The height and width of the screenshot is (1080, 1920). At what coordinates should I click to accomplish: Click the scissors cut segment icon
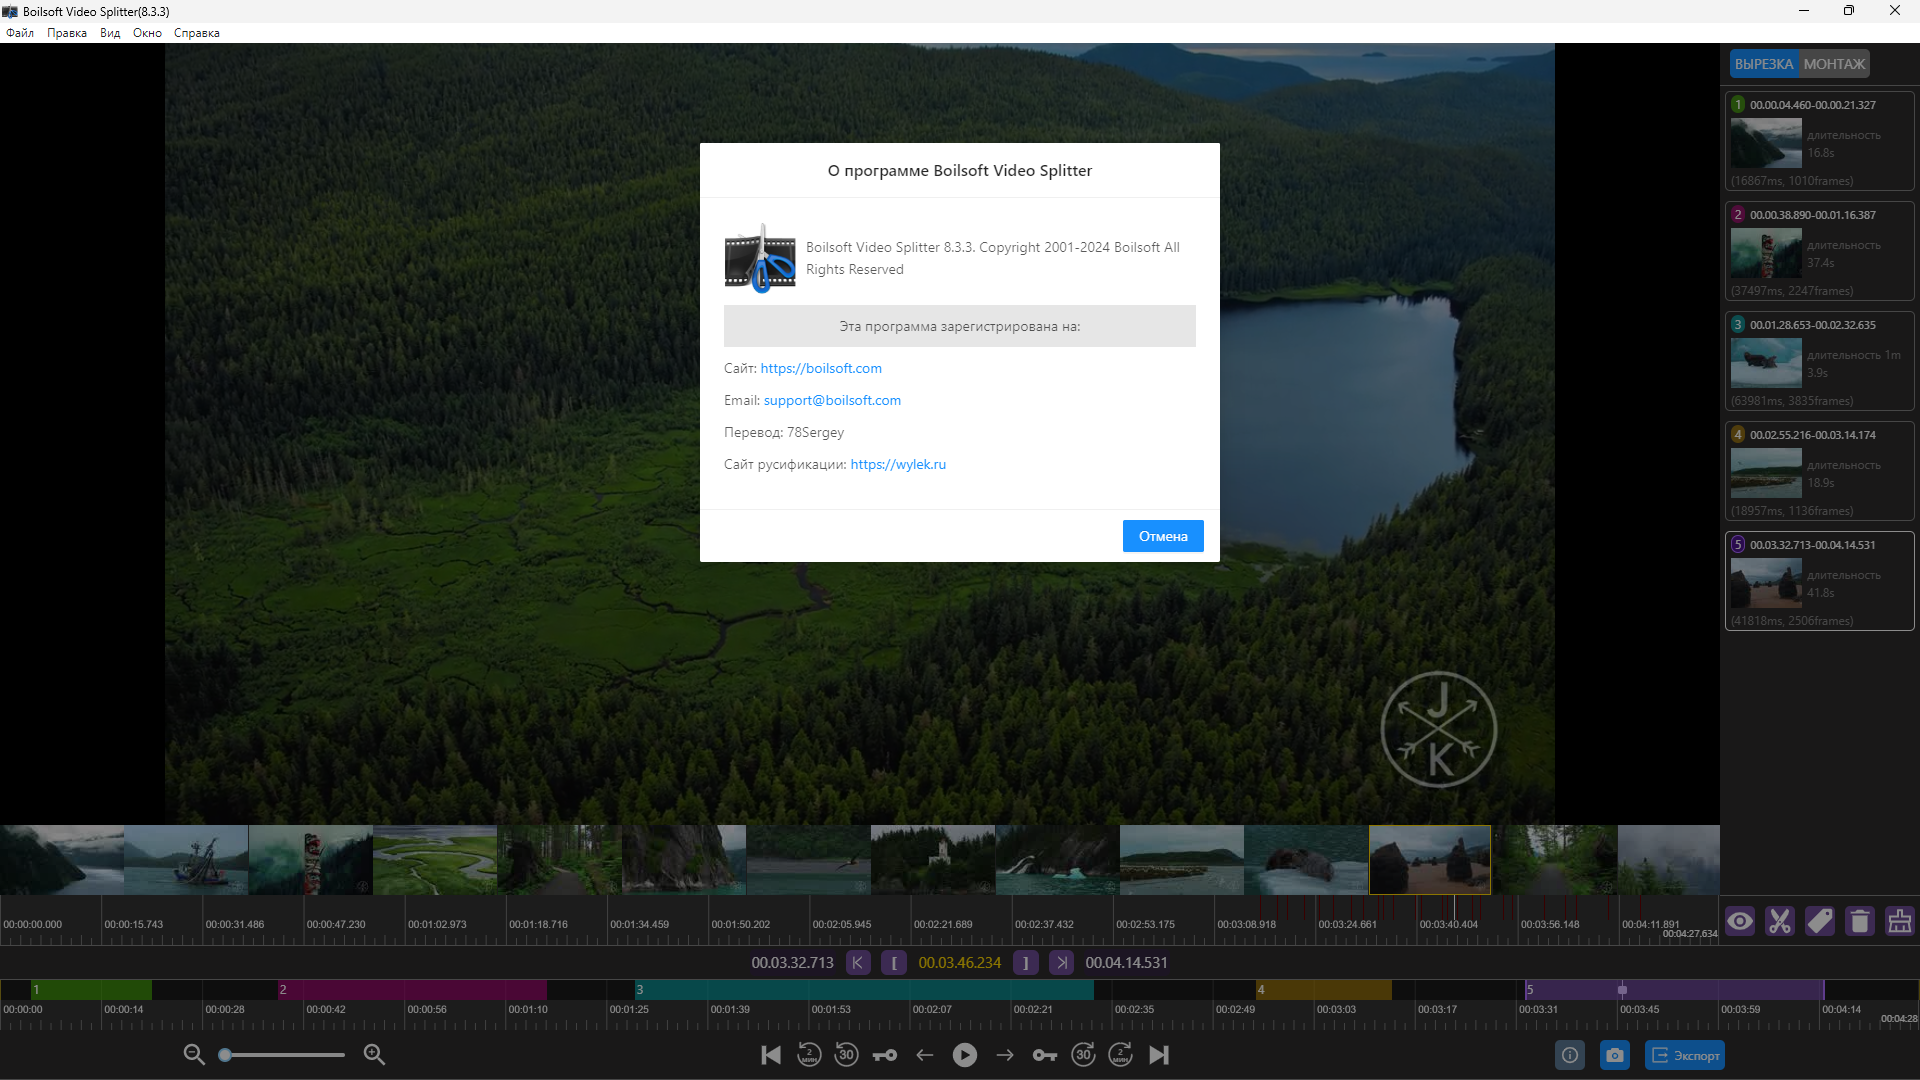1780,921
